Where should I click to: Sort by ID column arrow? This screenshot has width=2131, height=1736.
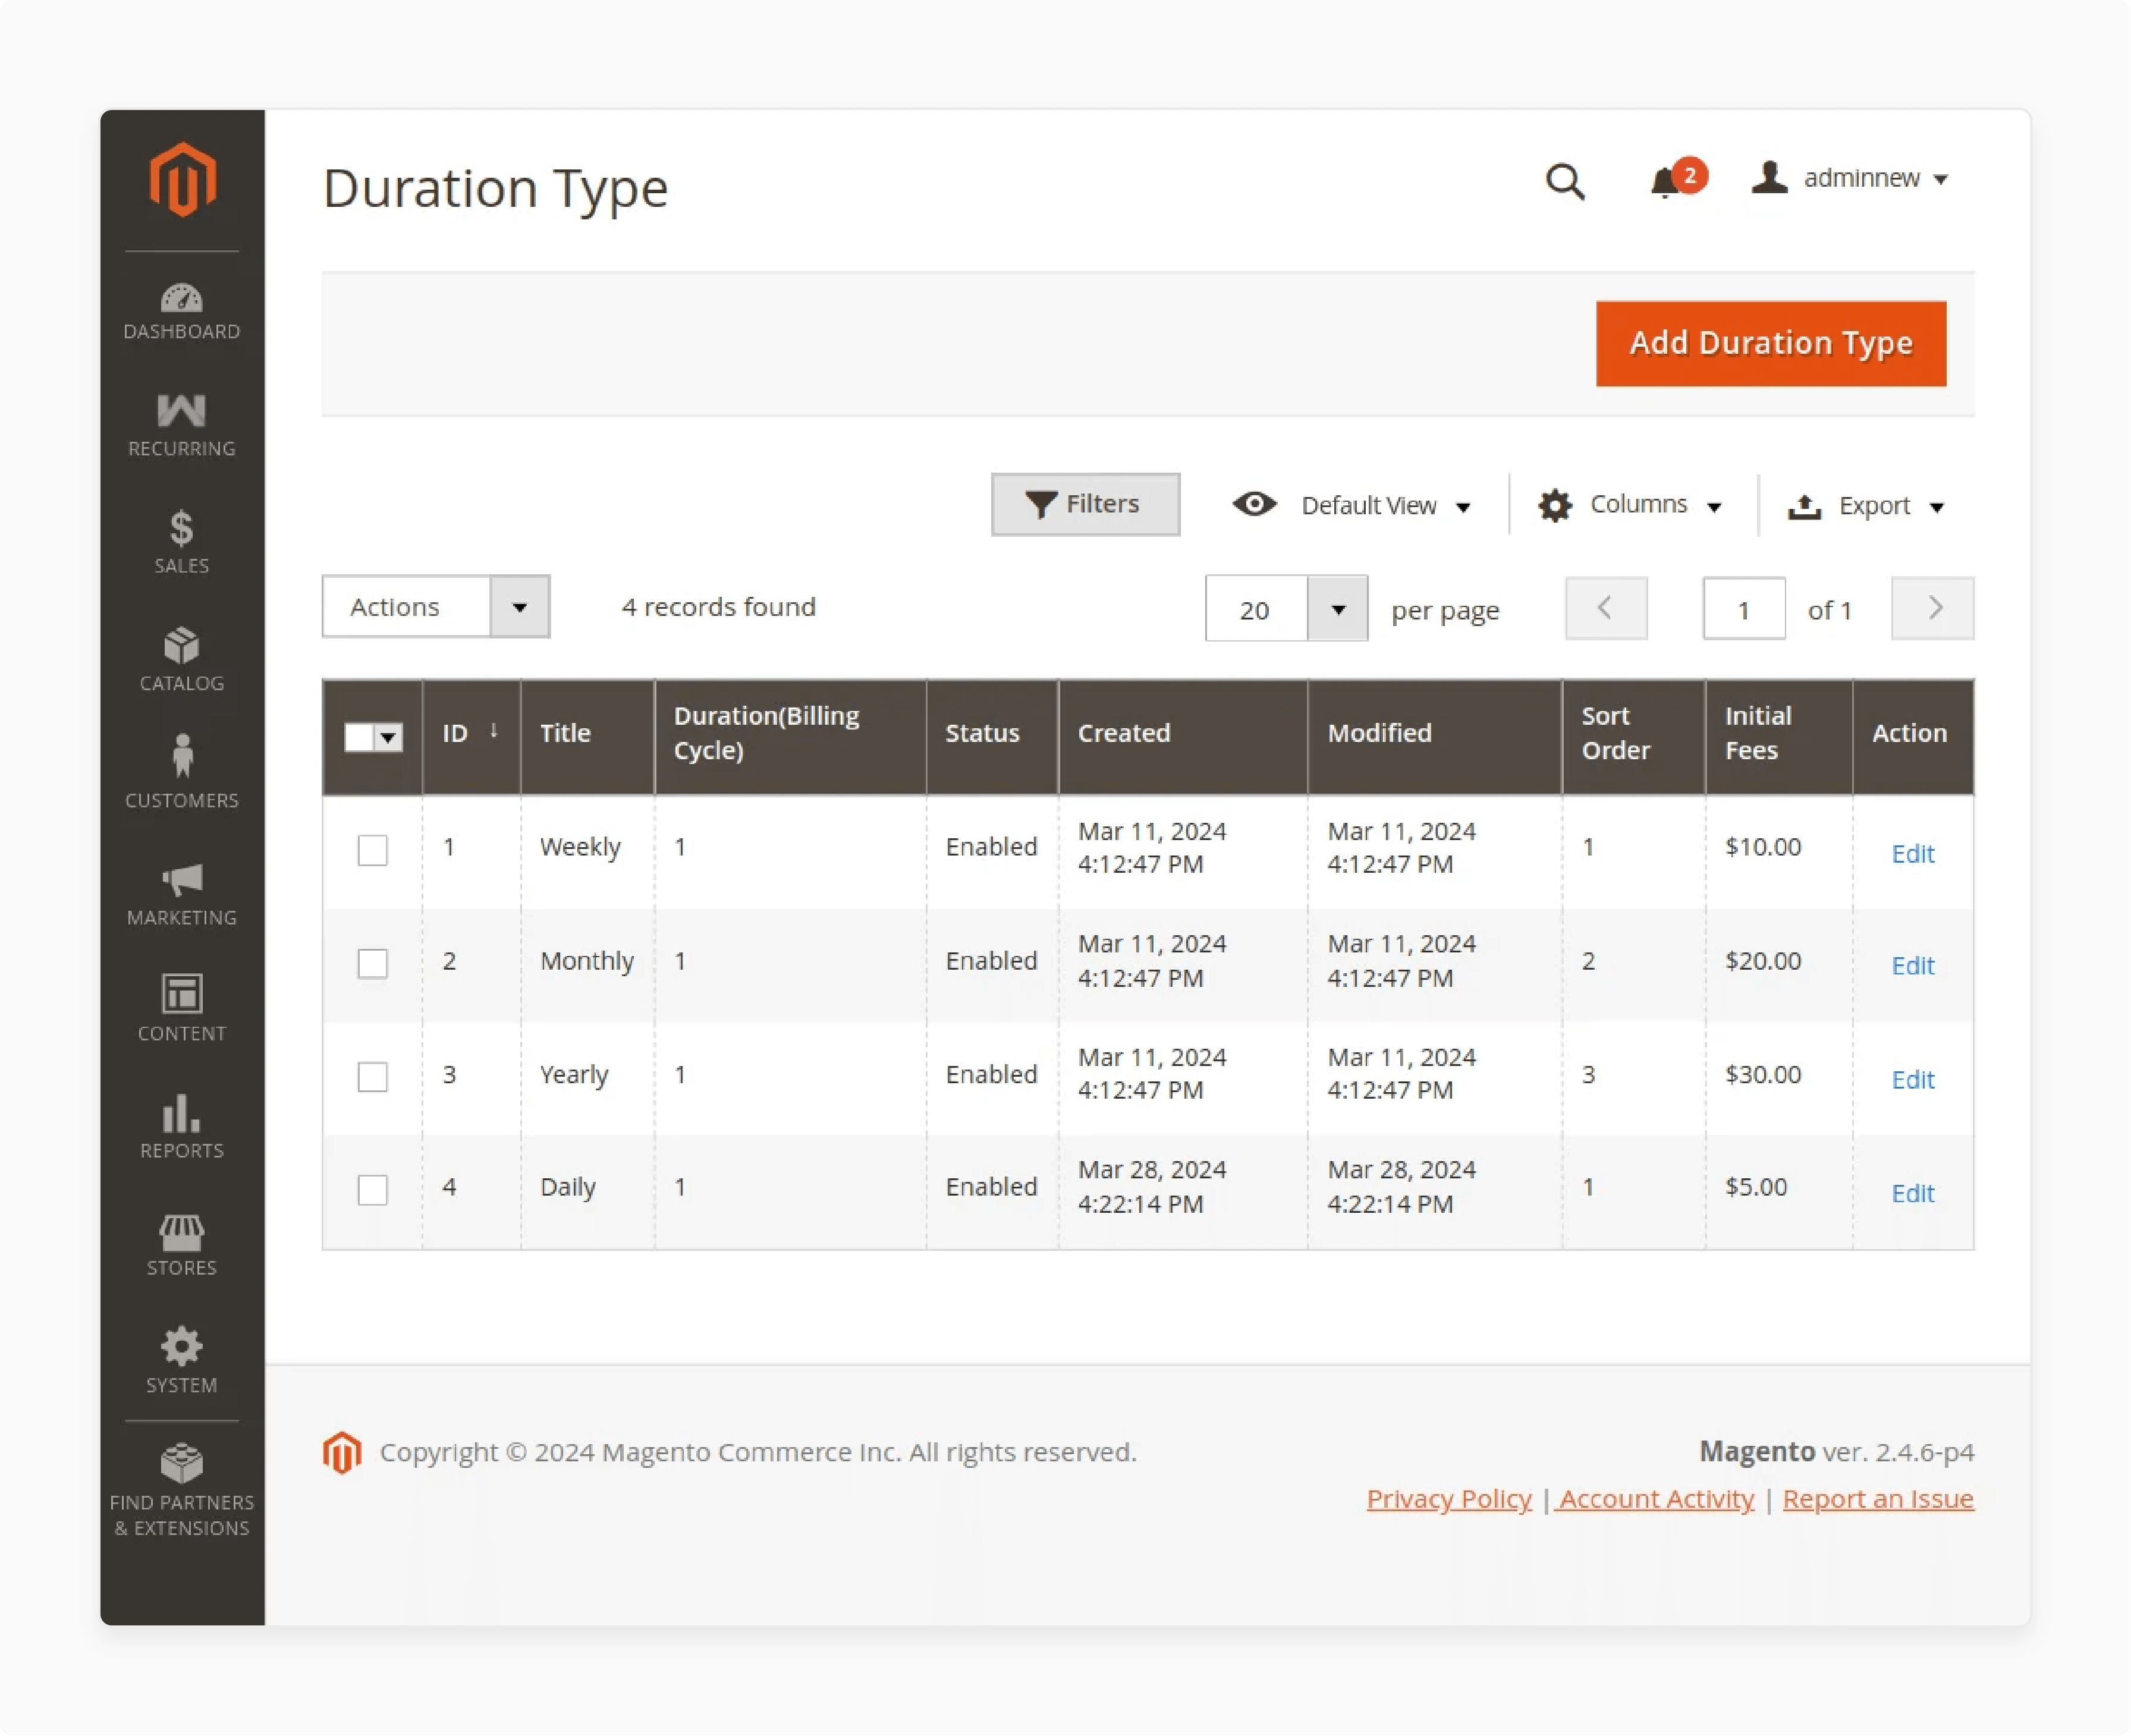coord(494,731)
